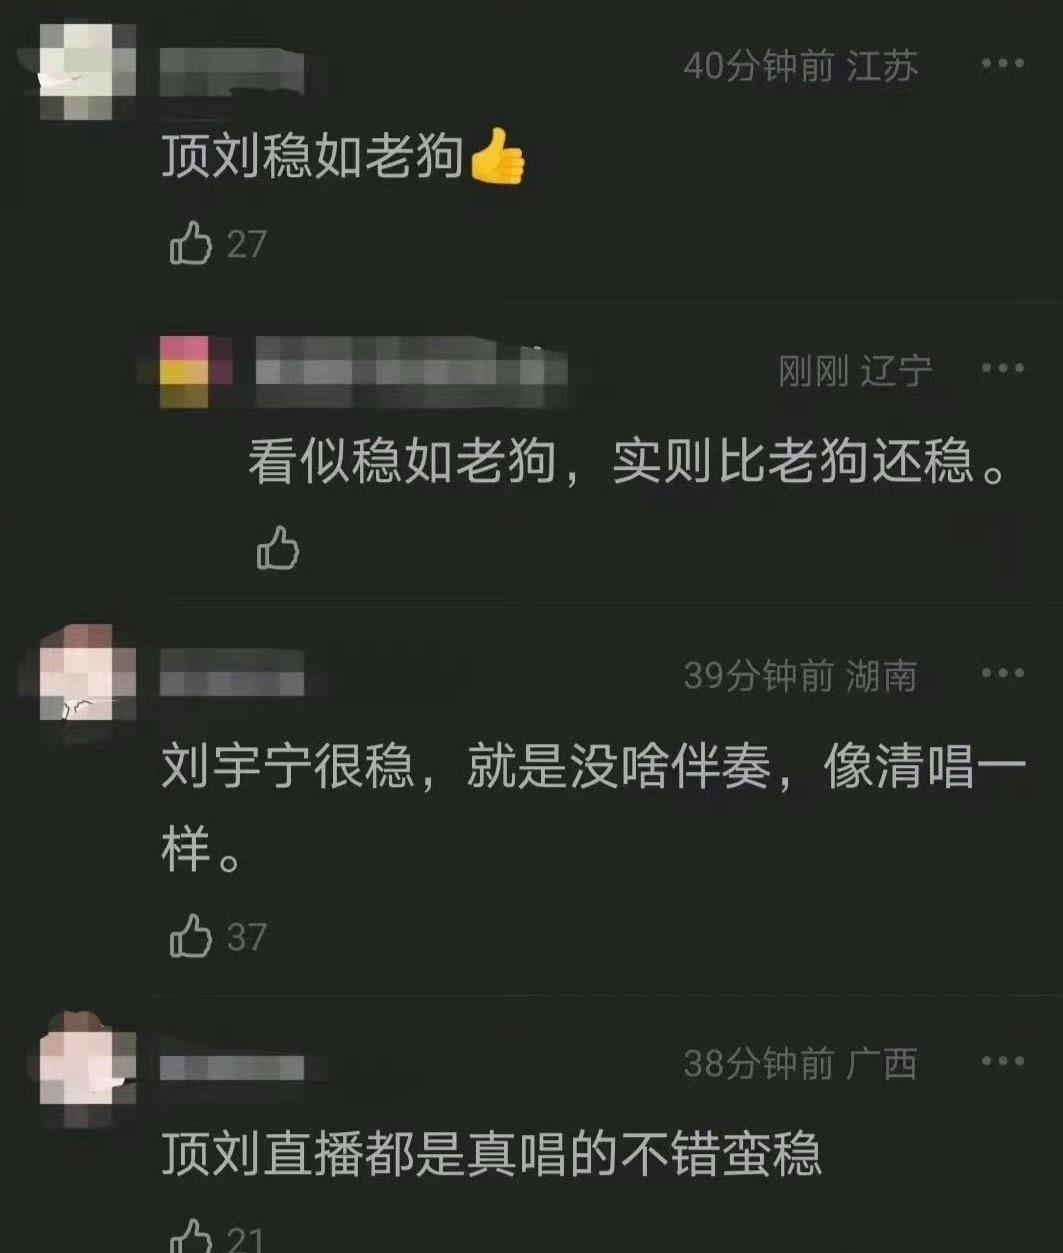Open the Guangxi commenter's username
Screen dimensions: 1063x1253
232,1067
